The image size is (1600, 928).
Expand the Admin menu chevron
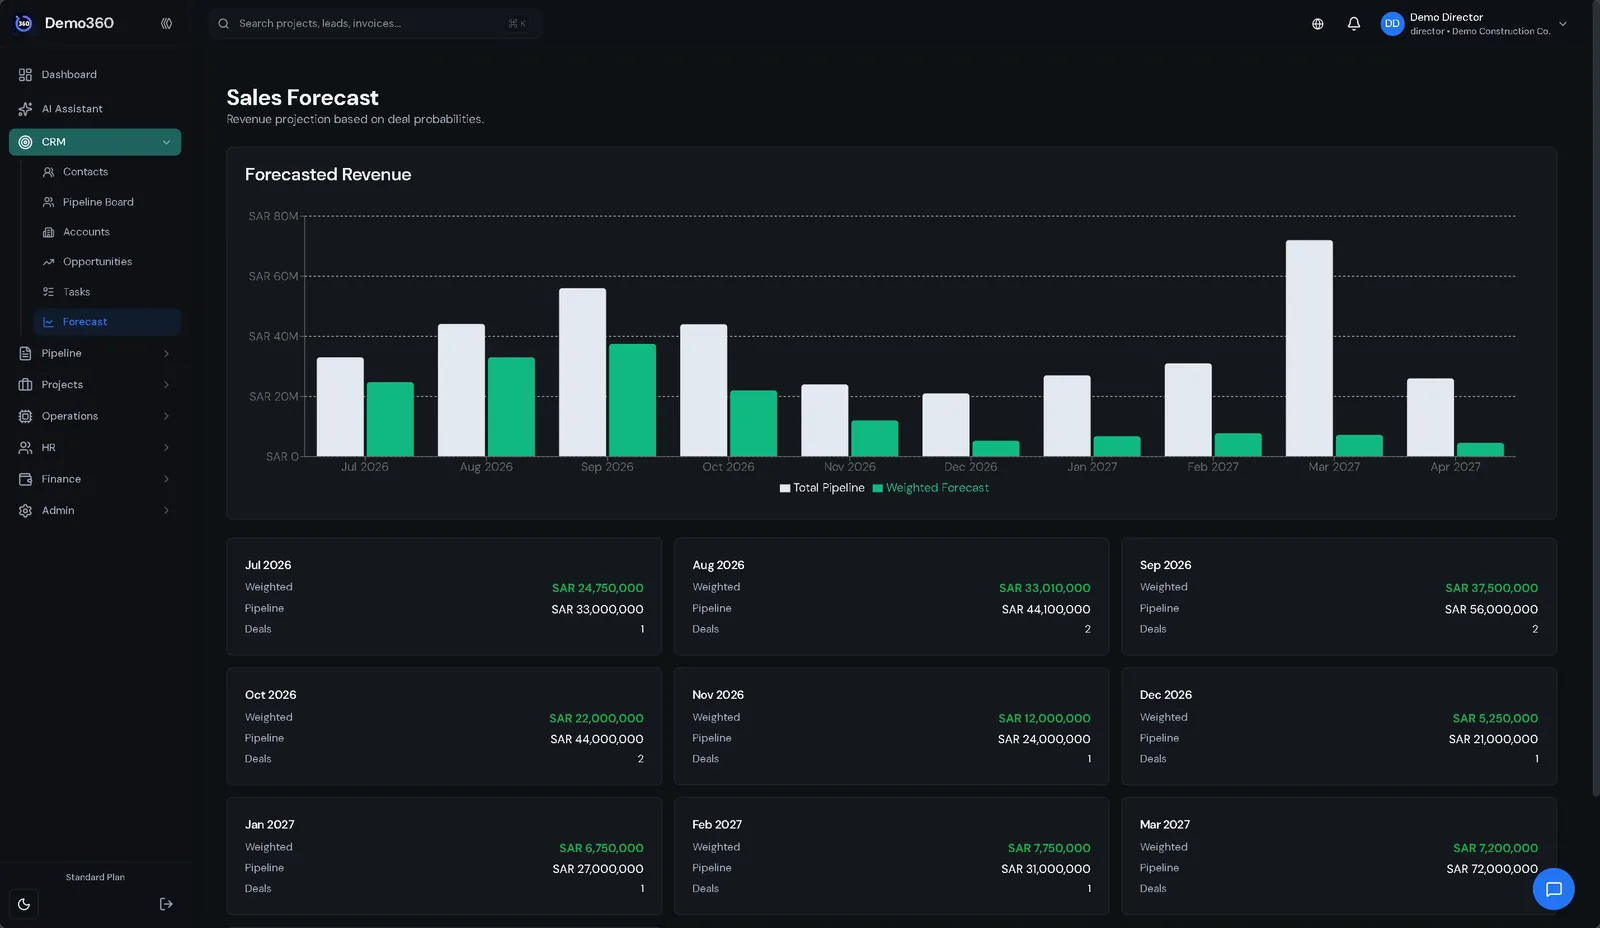166,511
